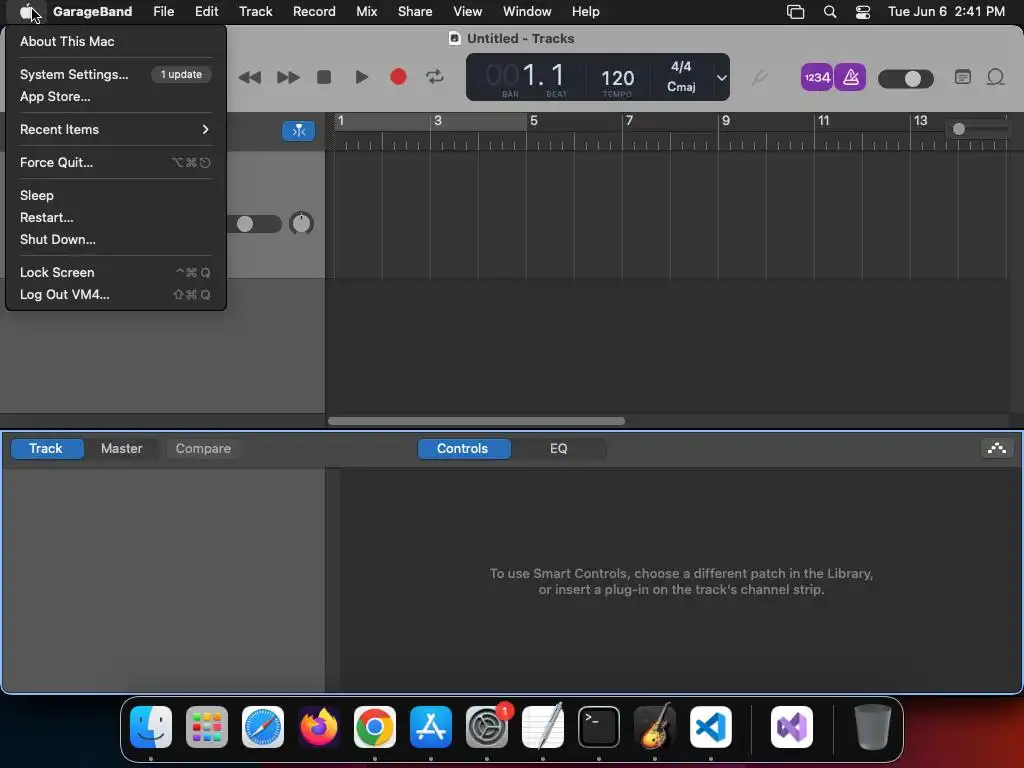Open Terminal from the Dock
The height and width of the screenshot is (768, 1024).
coord(599,727)
